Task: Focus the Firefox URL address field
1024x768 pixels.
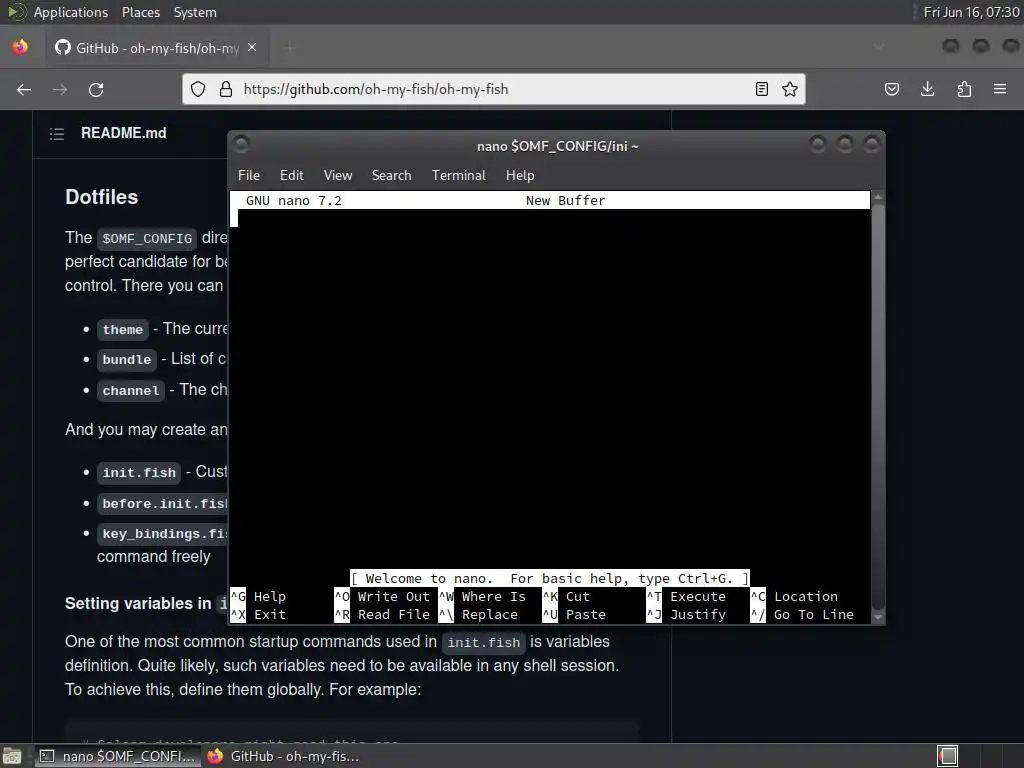Action: [493, 89]
